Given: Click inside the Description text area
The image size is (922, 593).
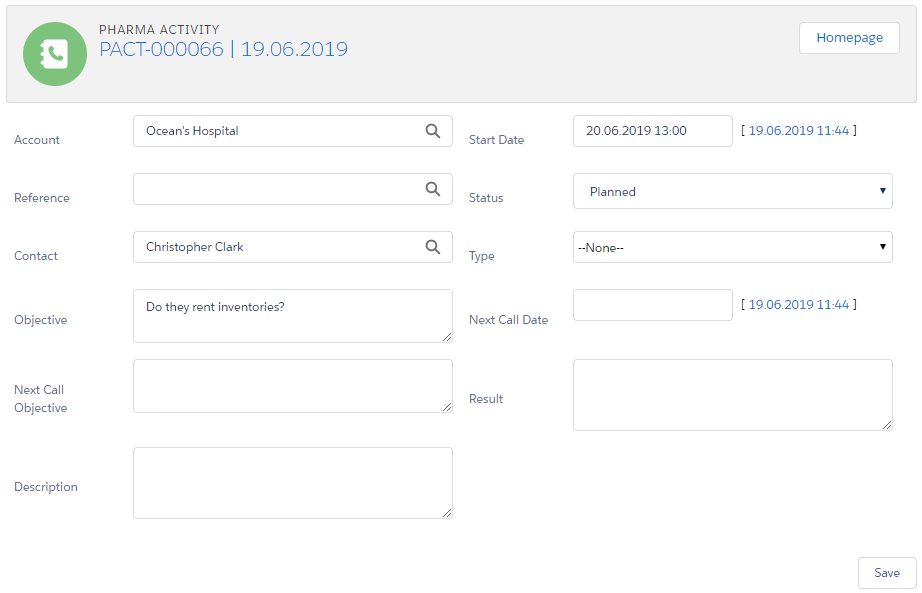Looking at the screenshot, I should coord(292,483).
